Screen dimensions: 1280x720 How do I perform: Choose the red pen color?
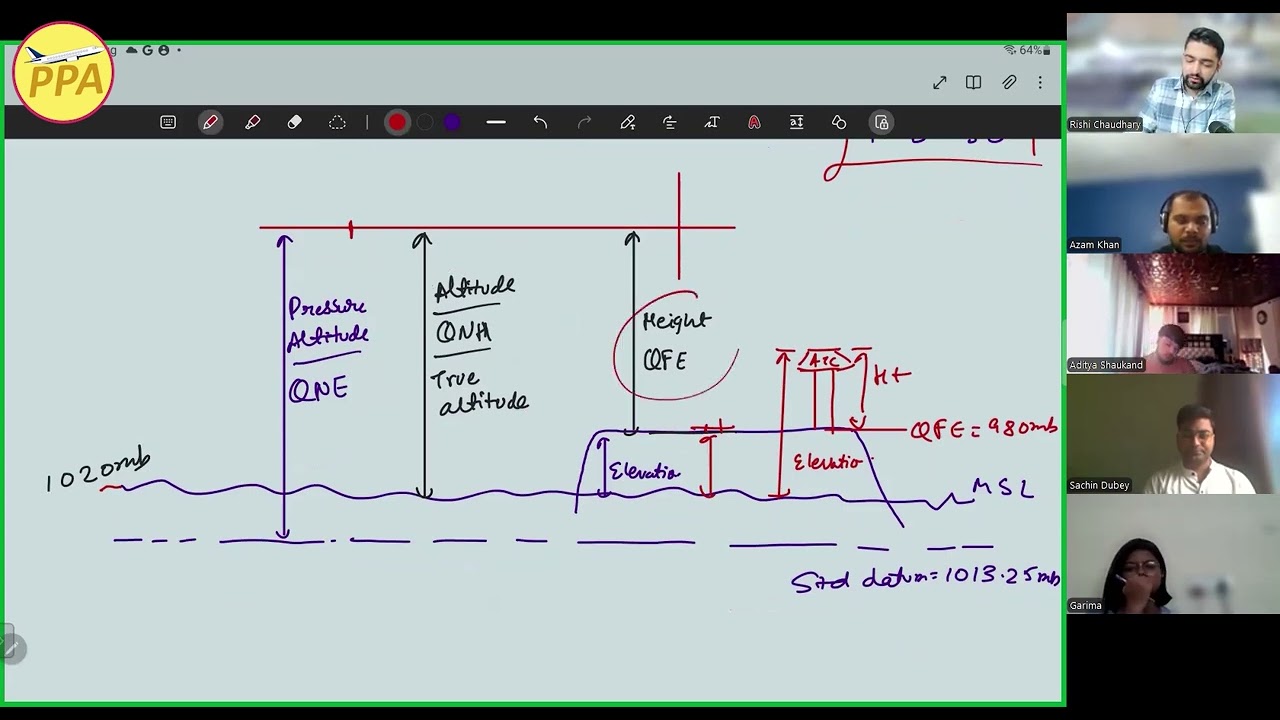tap(397, 122)
